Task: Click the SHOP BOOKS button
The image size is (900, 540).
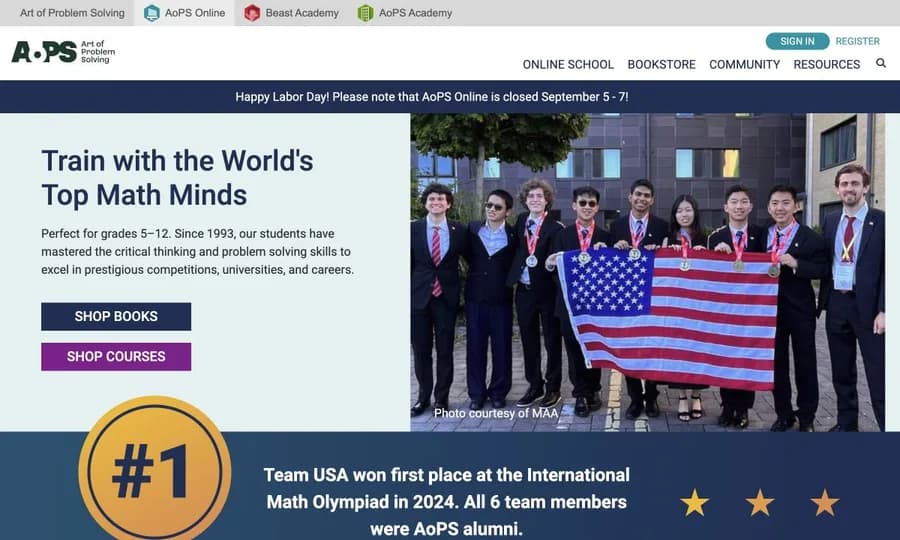Action: click(116, 316)
